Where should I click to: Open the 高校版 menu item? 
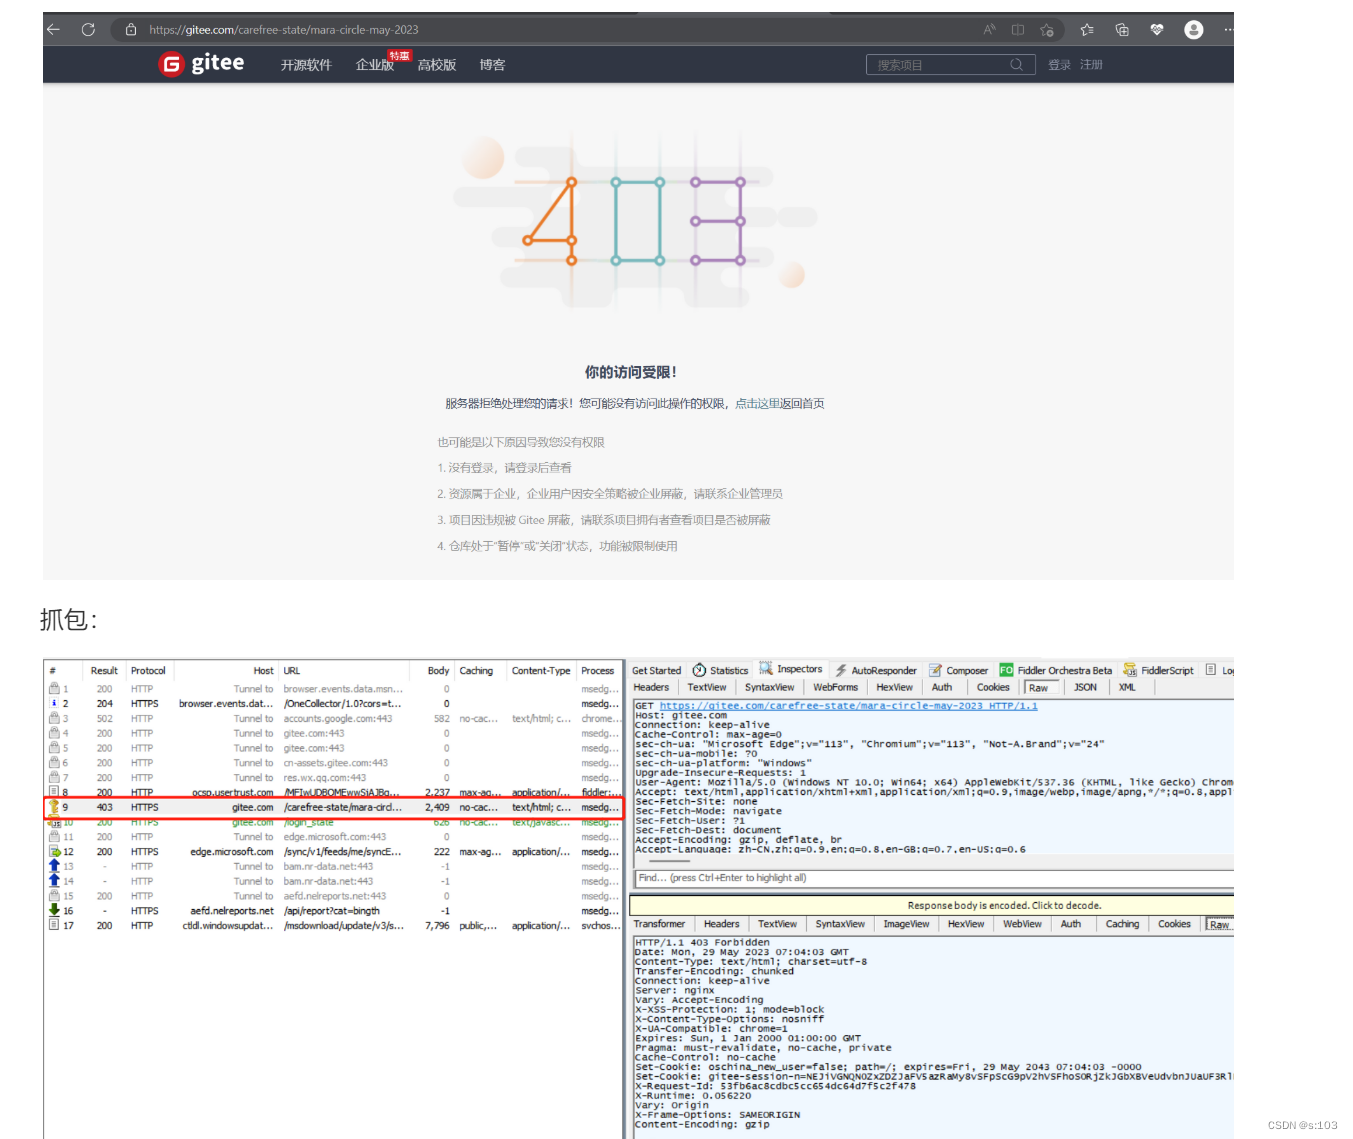[x=437, y=65]
